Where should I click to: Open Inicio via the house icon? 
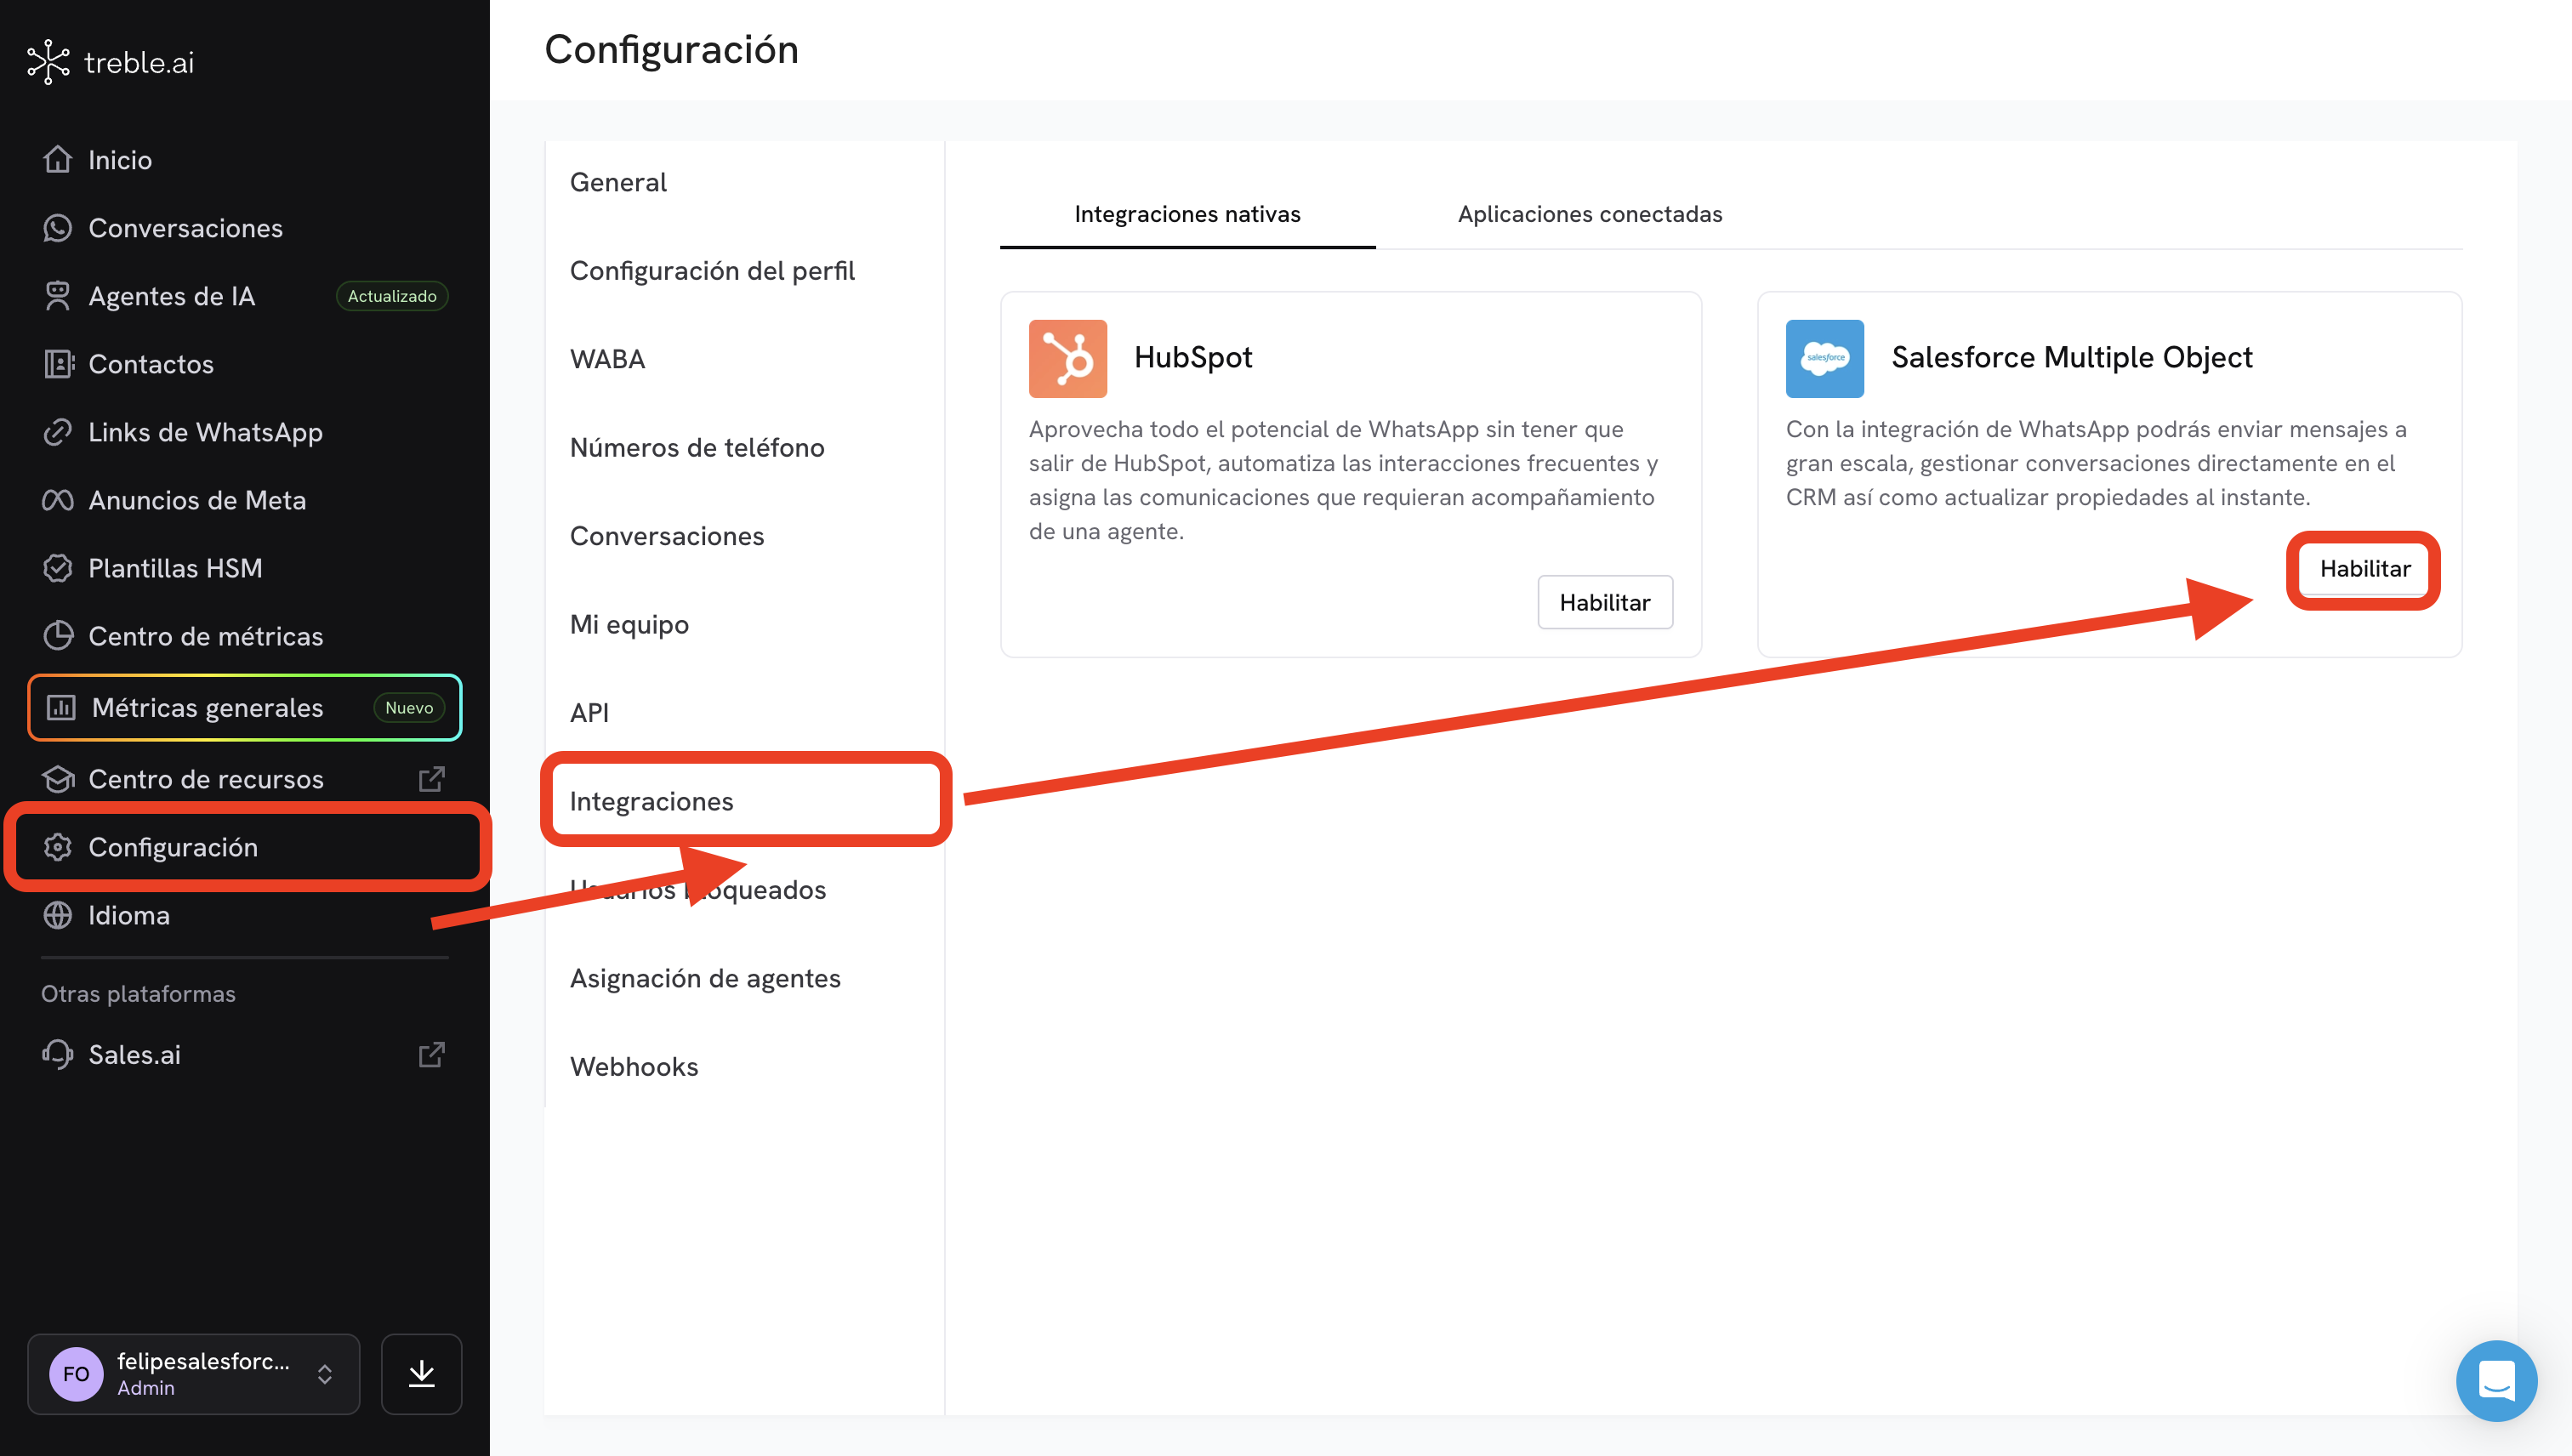click(58, 159)
